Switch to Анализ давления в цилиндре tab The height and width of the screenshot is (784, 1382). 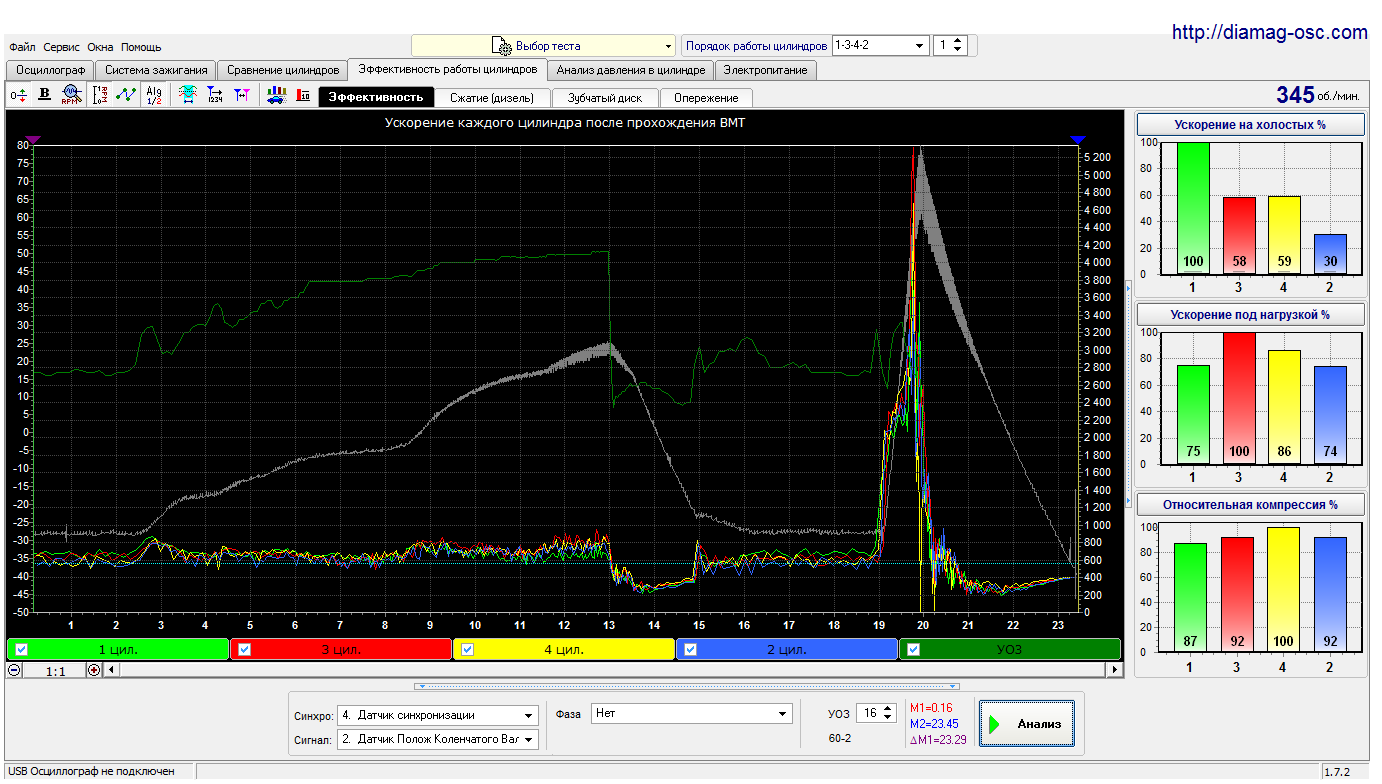(631, 70)
